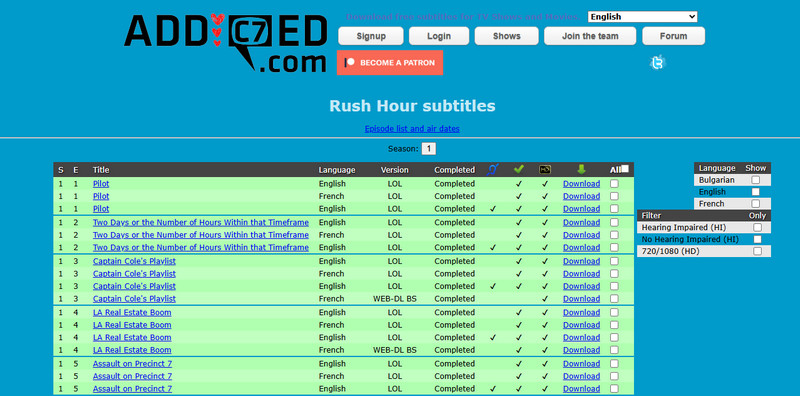Screen dimensions: 800x396
Task: Enable the Bulgarian language show checkbox
Action: [x=756, y=180]
